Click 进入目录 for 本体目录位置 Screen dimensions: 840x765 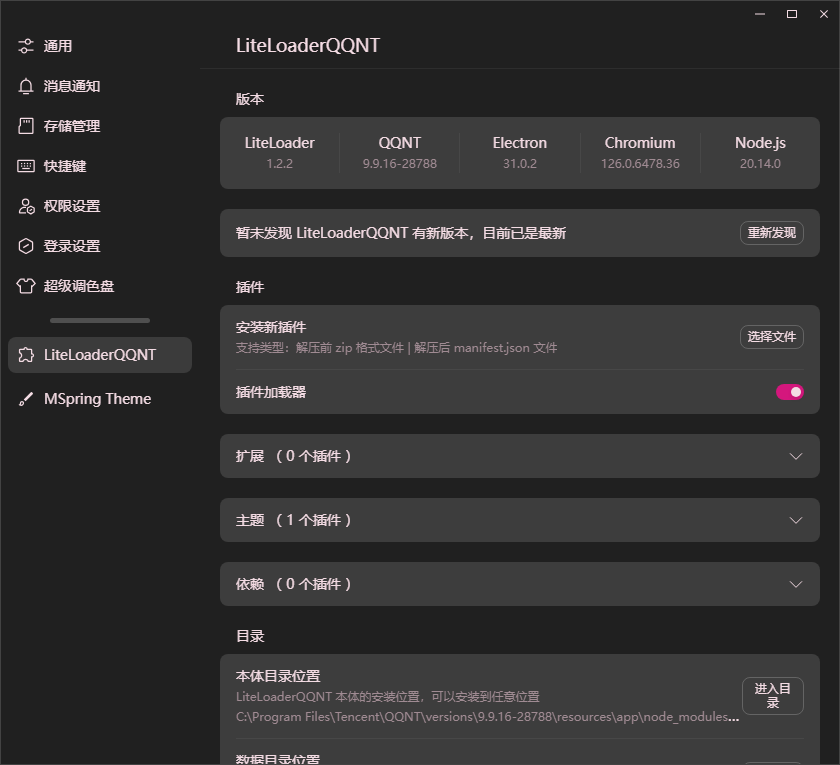tap(772, 696)
